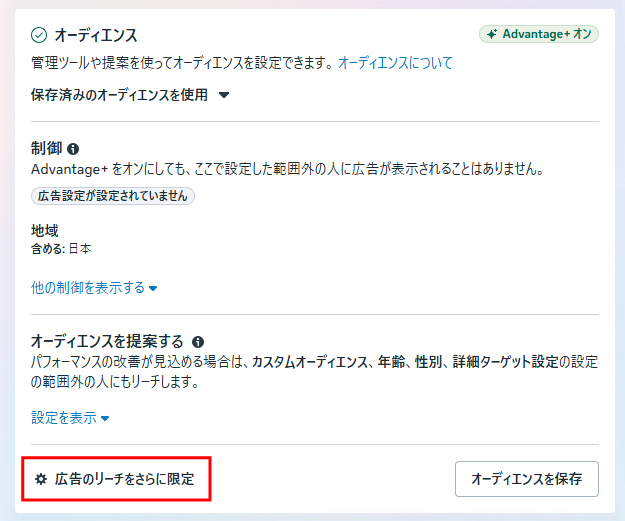Expand 設定を表示 under audience suggestions
The height and width of the screenshot is (521, 625).
tap(64, 419)
